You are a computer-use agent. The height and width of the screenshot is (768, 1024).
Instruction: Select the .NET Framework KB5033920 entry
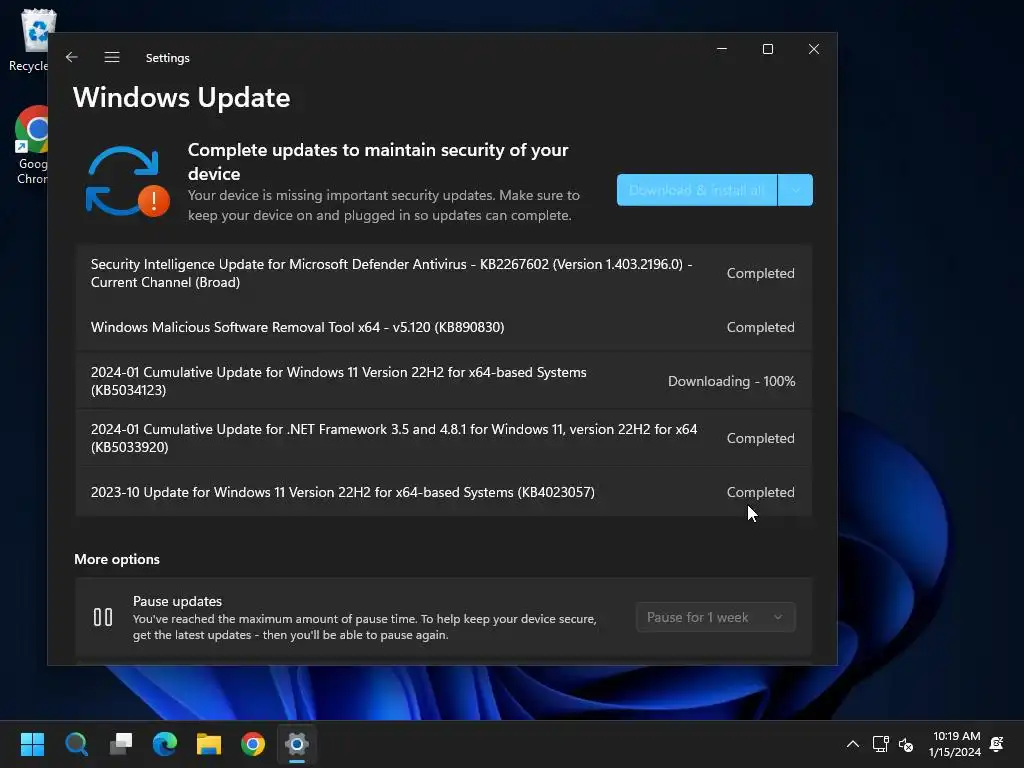tap(443, 438)
